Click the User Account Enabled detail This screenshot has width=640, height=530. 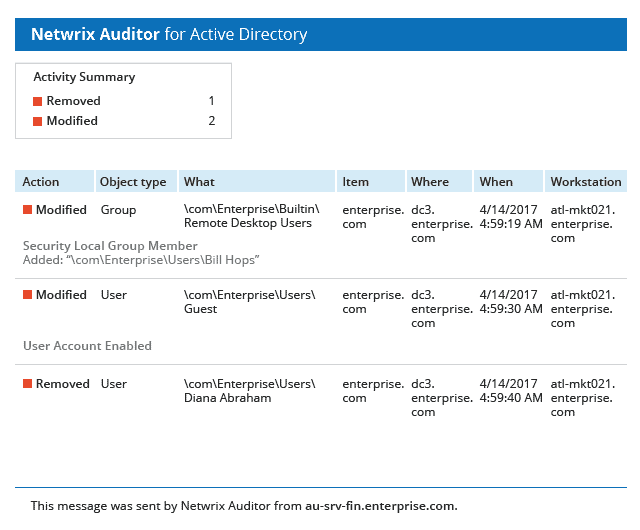click(x=87, y=346)
